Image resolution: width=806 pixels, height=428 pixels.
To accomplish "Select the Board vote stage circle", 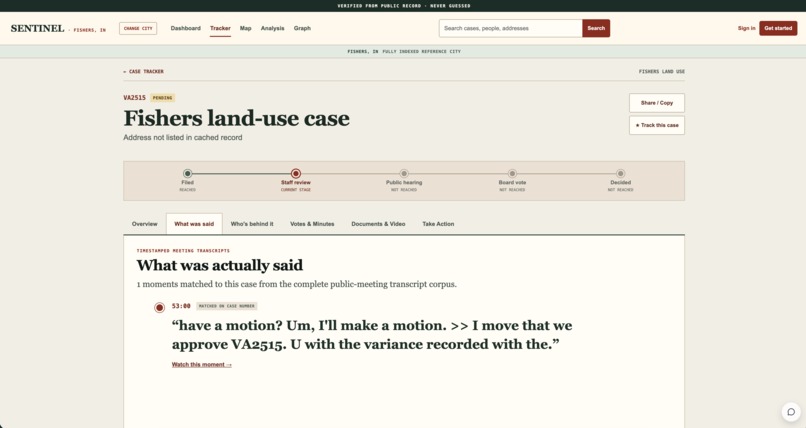I will (512, 174).
